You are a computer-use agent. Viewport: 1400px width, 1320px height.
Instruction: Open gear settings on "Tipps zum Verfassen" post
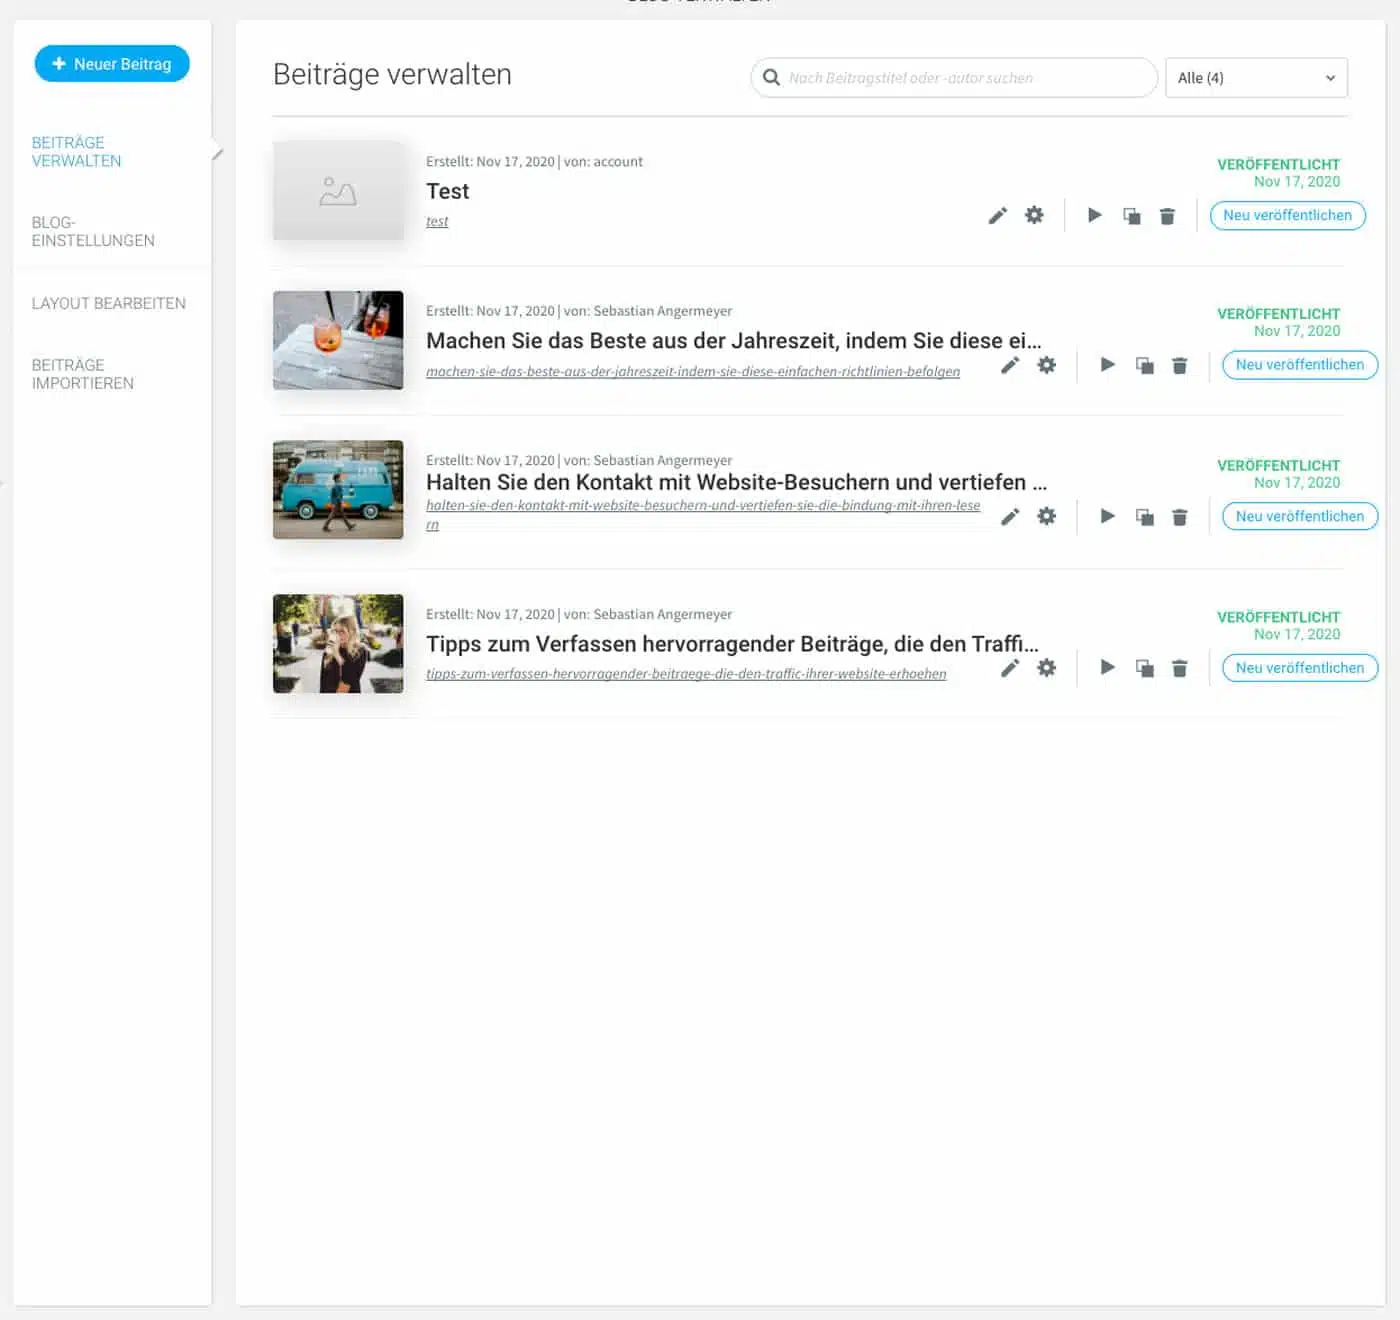pos(1046,668)
